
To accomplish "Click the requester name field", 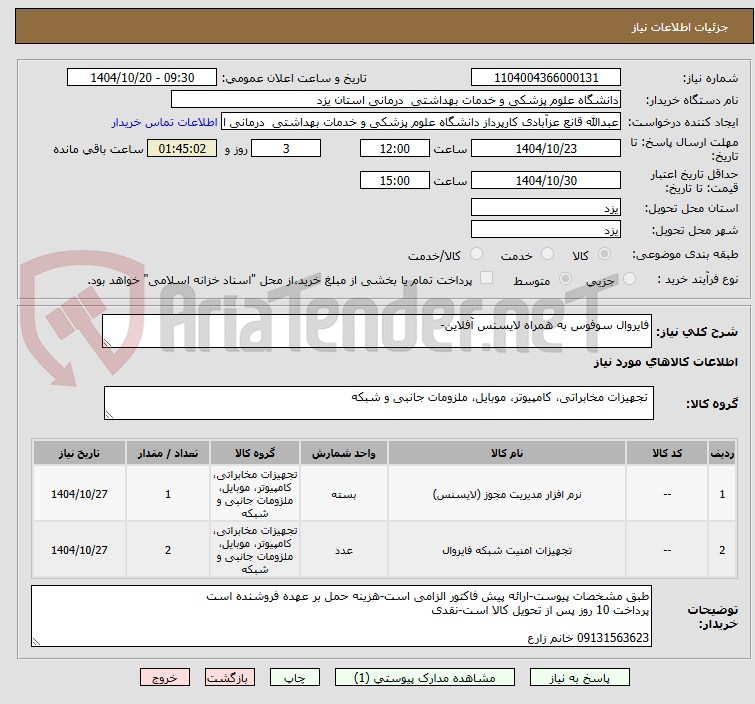I will pyautogui.click(x=420, y=122).
